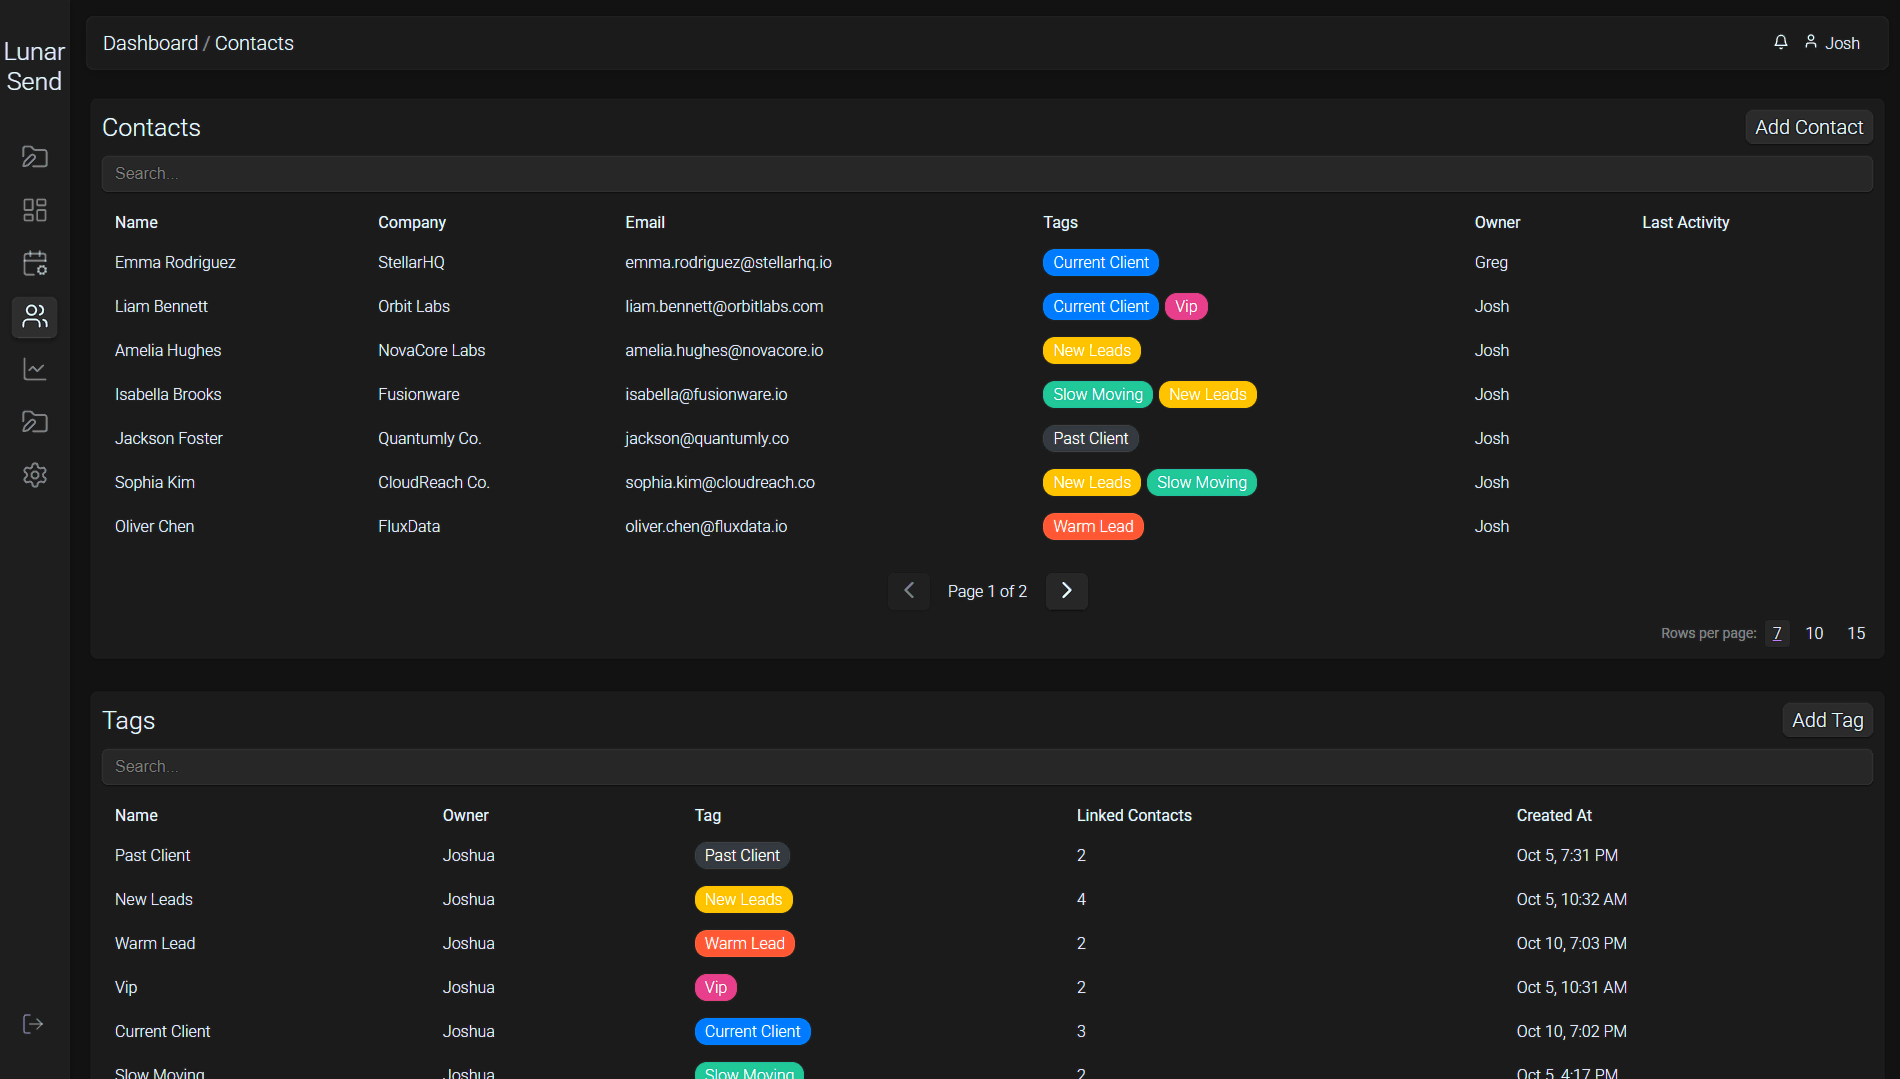Click the Add Tag button
Viewport: 1900px width, 1079px height.
coord(1827,719)
